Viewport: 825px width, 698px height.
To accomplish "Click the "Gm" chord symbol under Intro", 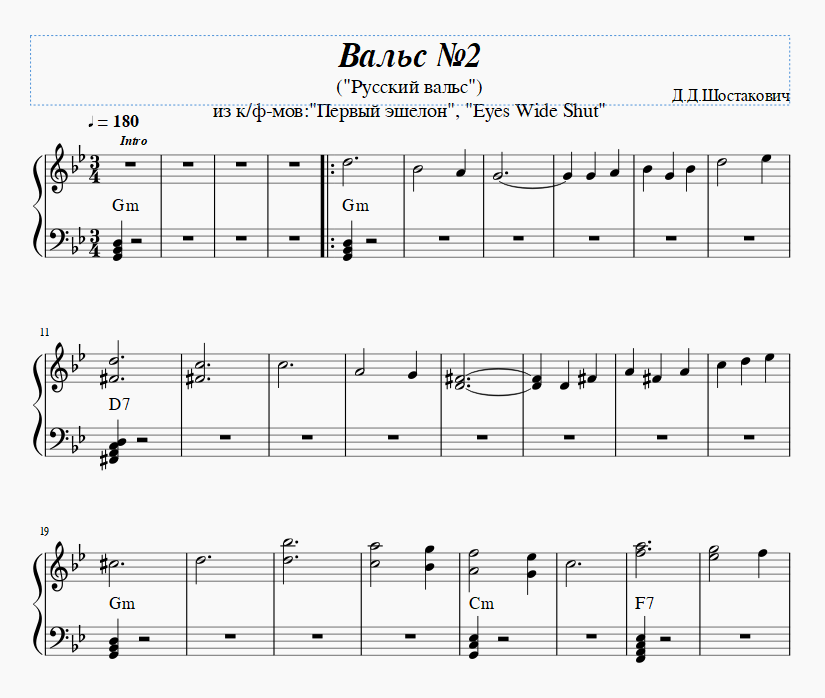I will (125, 205).
